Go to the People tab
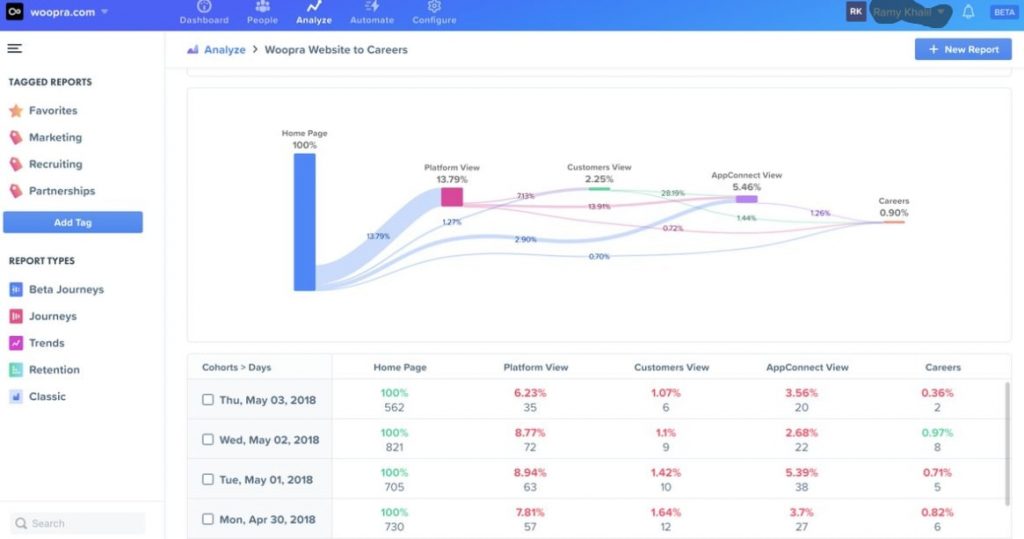Viewport: 1024px width, 539px height. coord(263,13)
